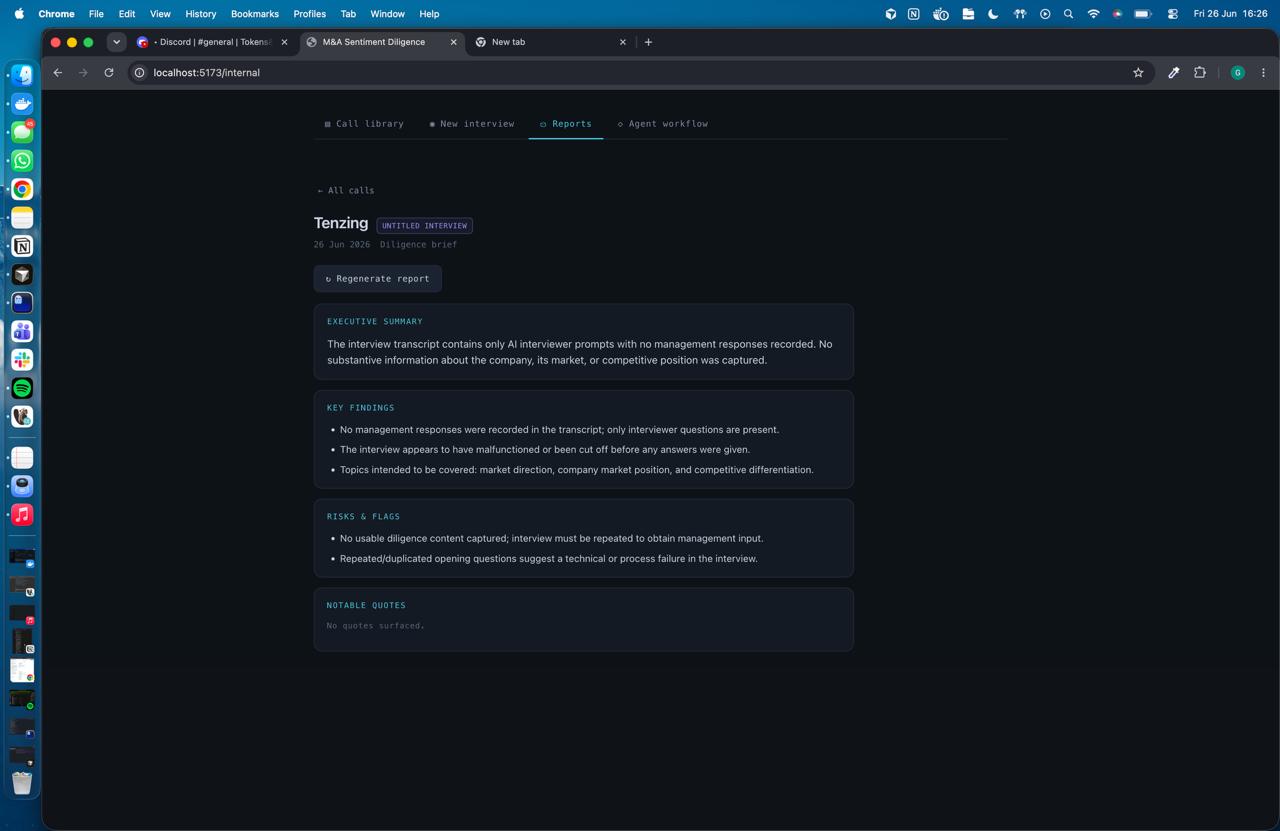Open the View menu
The height and width of the screenshot is (831, 1280).
(x=160, y=14)
